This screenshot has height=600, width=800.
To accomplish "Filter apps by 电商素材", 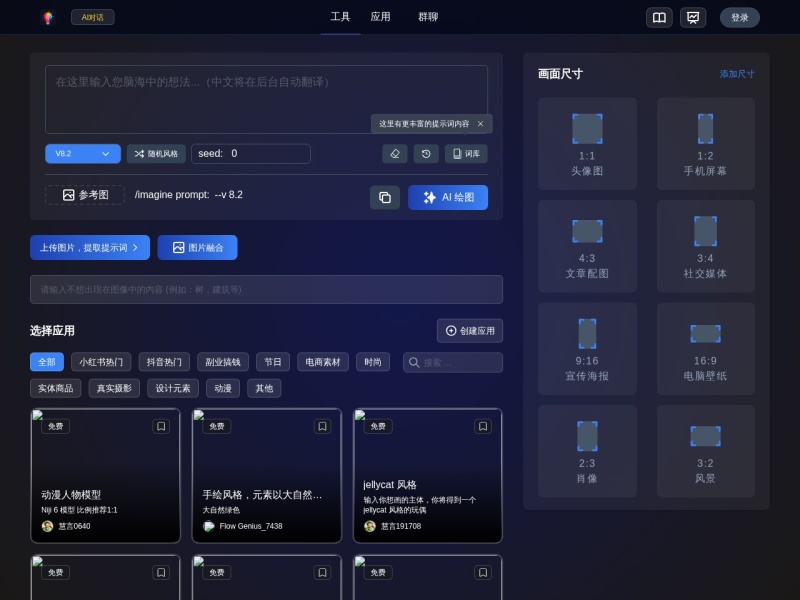I will pos(323,362).
